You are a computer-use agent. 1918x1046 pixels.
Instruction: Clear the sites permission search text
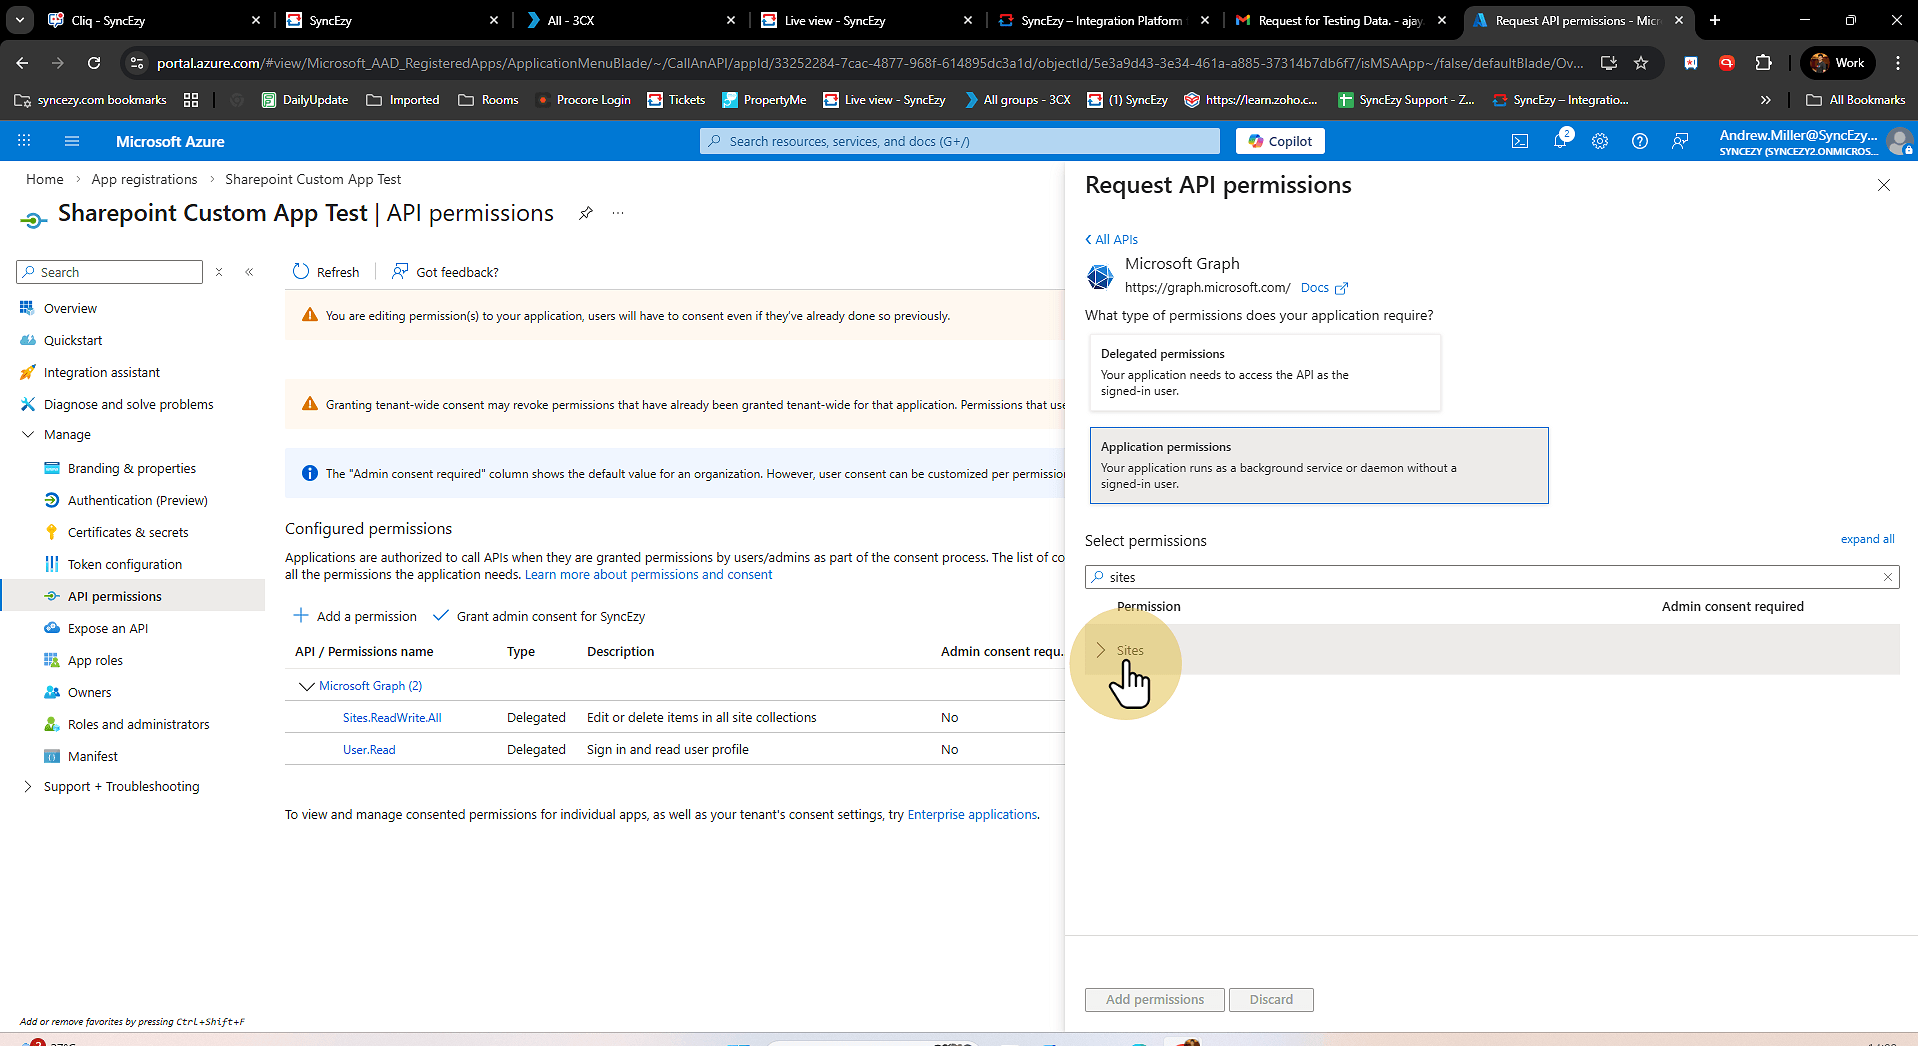(1888, 577)
